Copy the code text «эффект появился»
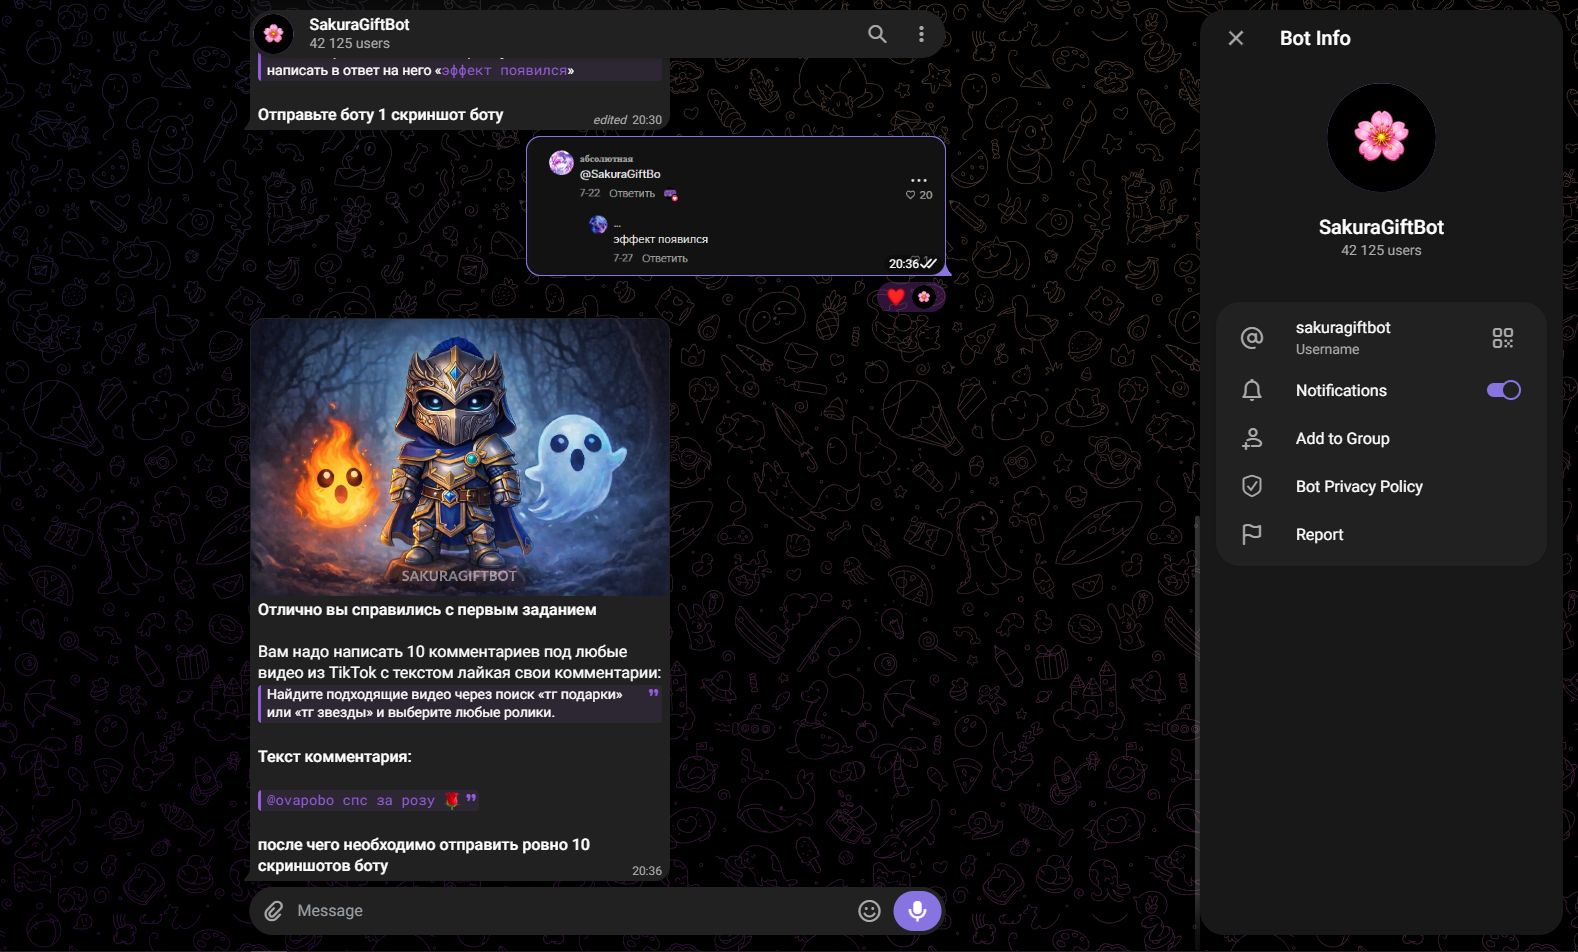 [x=504, y=71]
